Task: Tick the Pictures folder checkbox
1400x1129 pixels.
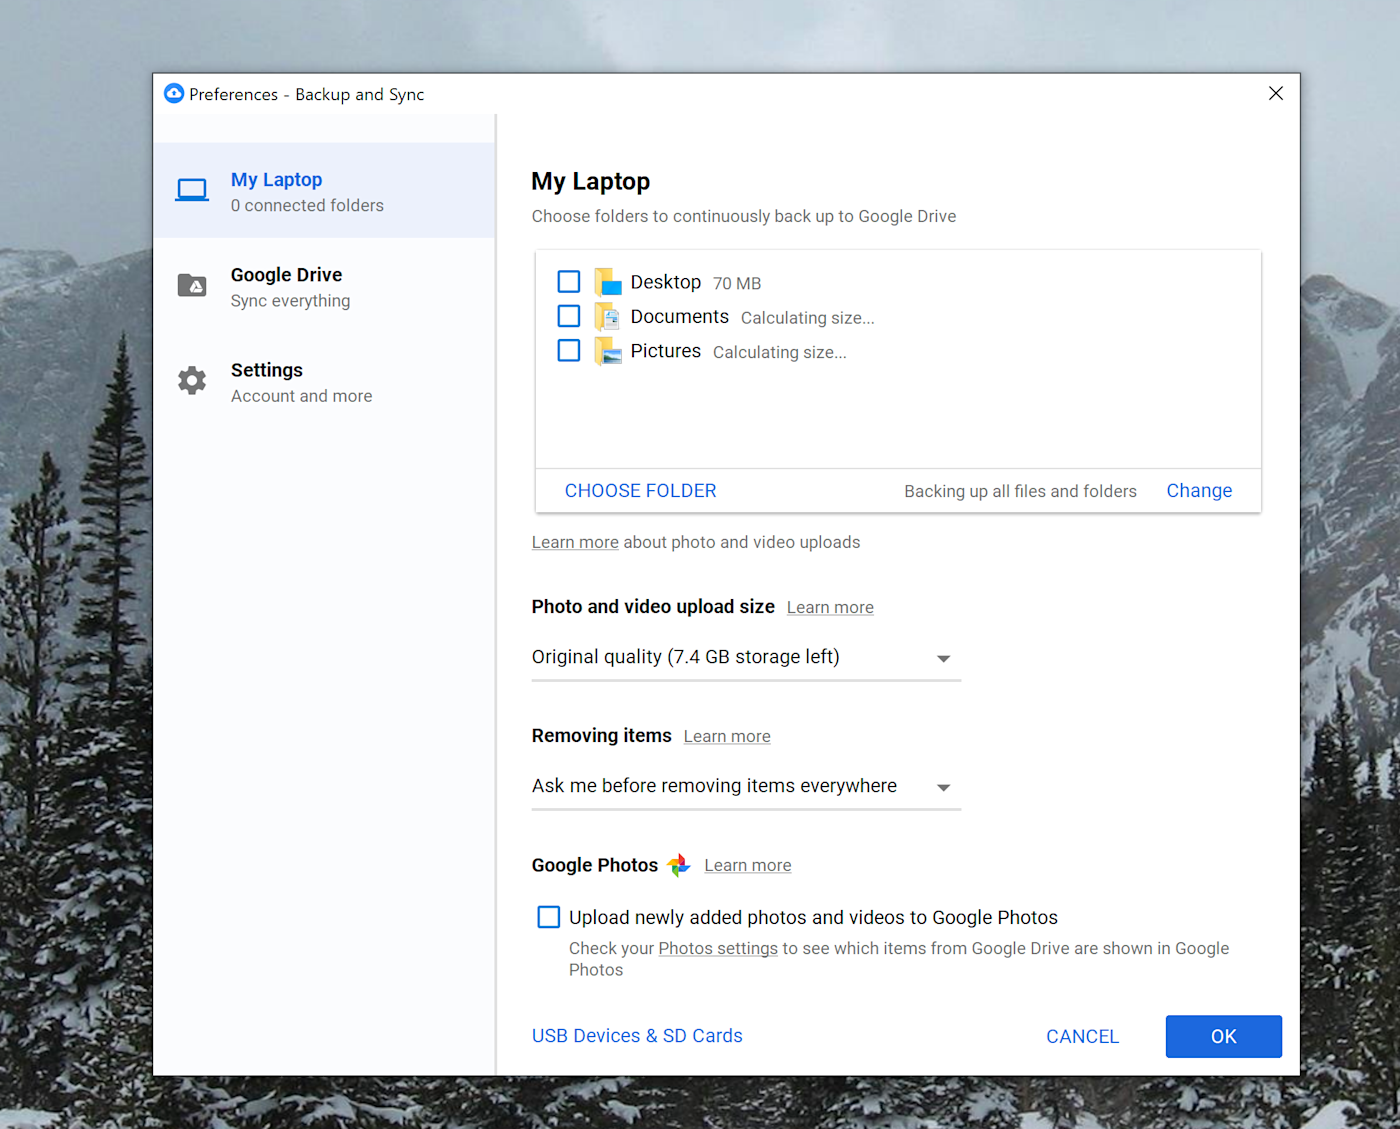Action: 569,350
